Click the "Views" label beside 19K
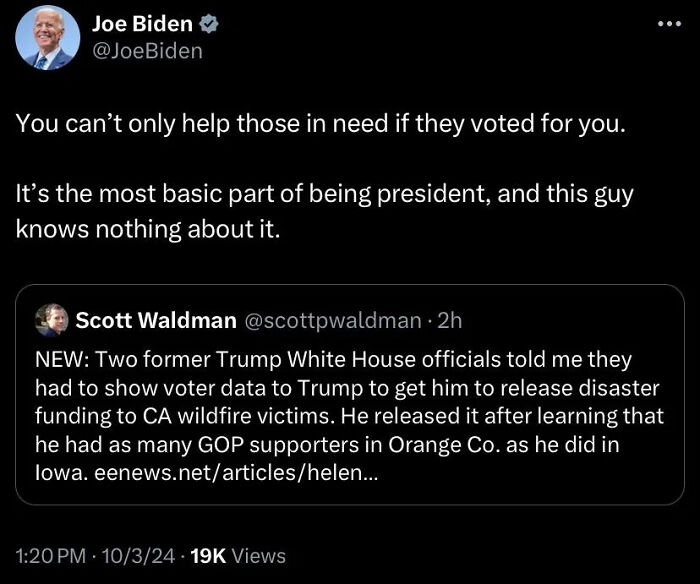This screenshot has height=584, width=700. [x=259, y=556]
